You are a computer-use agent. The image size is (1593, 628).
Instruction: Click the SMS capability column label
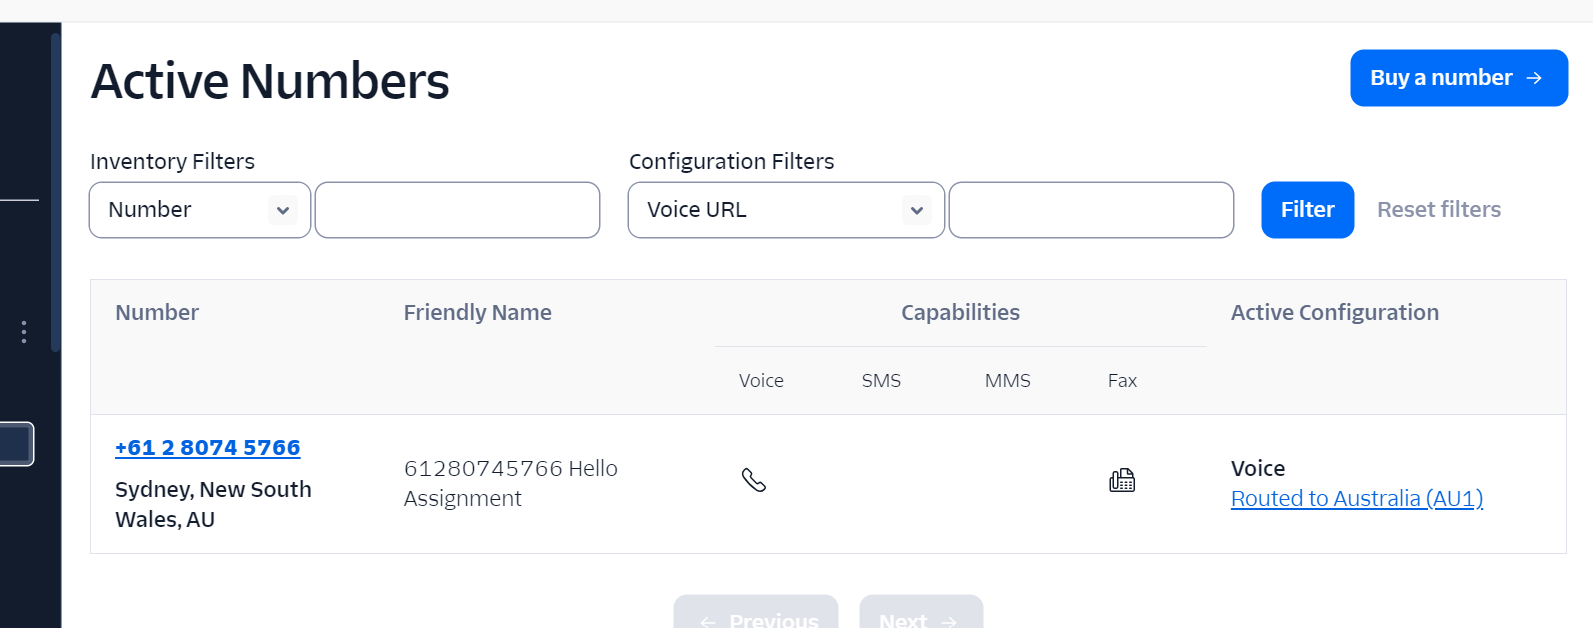point(881,381)
